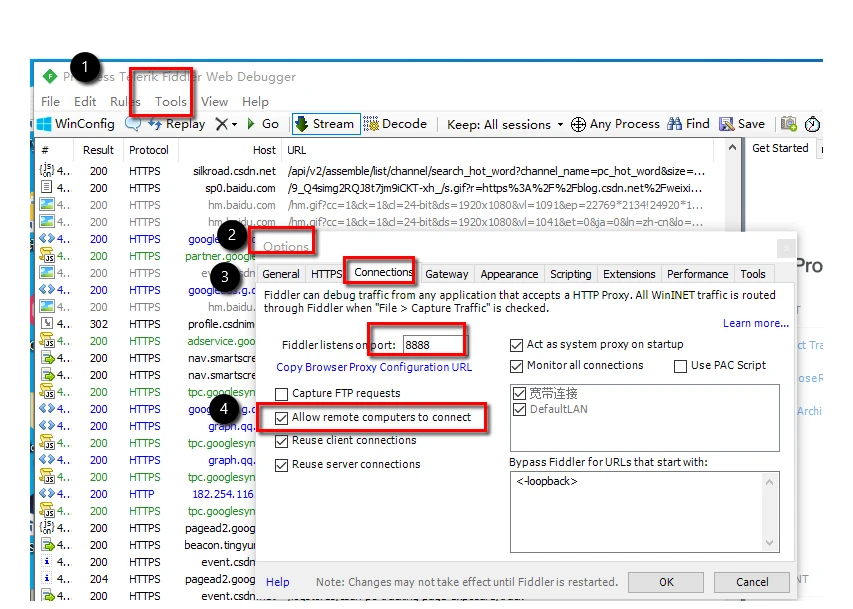Open the File menu
Viewport: 853px width, 609px height.
pyautogui.click(x=50, y=102)
